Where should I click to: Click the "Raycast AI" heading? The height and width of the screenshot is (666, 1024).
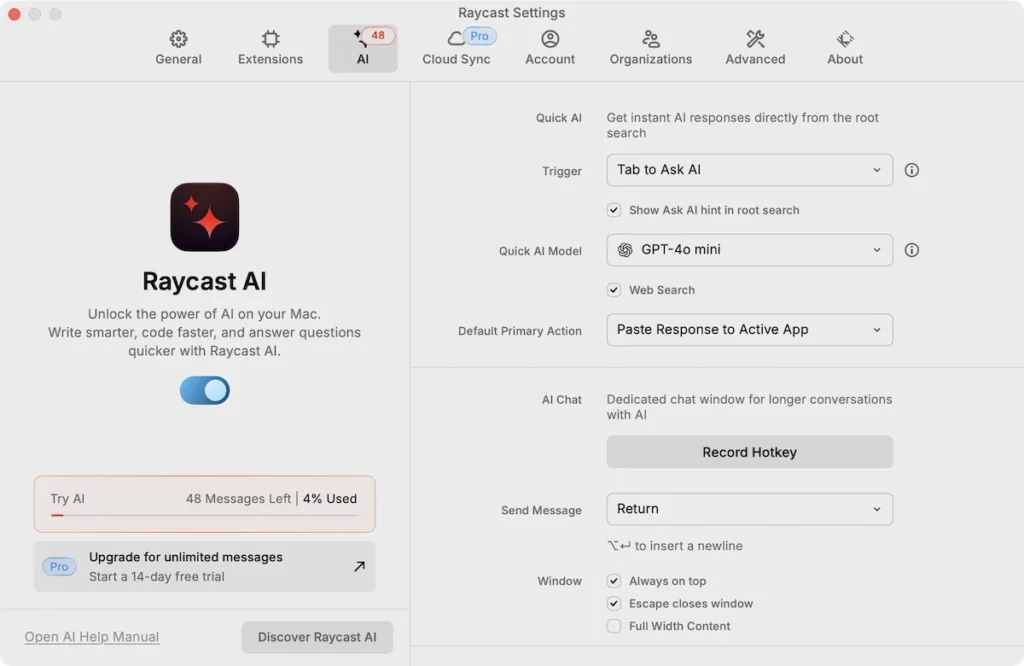(x=204, y=281)
